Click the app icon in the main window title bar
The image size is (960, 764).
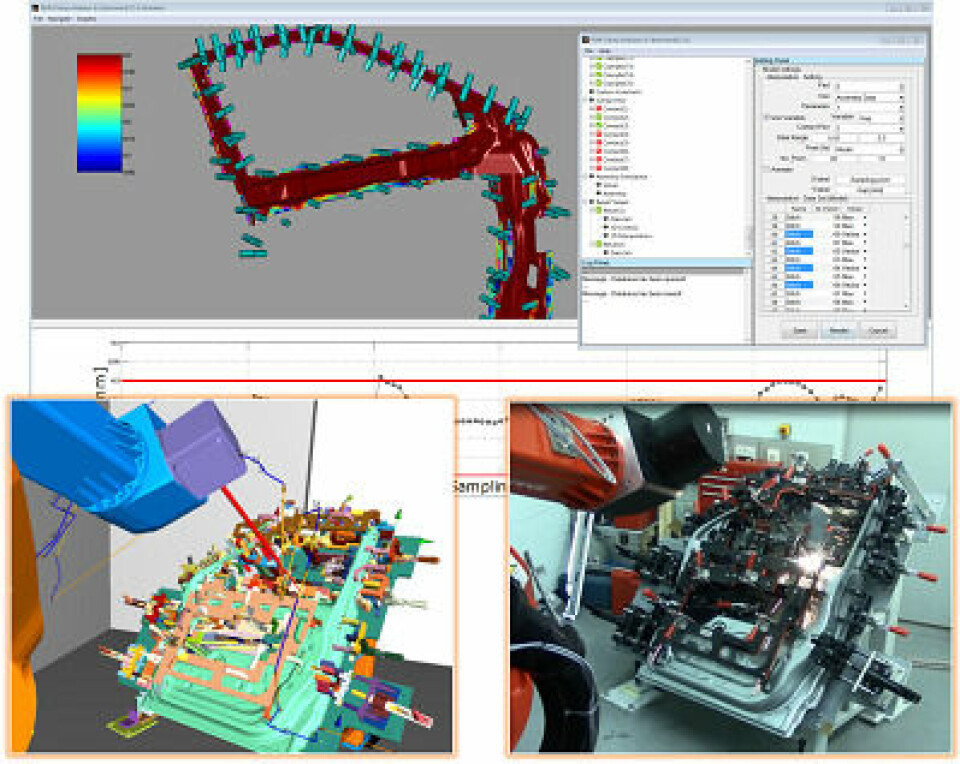point(37,6)
